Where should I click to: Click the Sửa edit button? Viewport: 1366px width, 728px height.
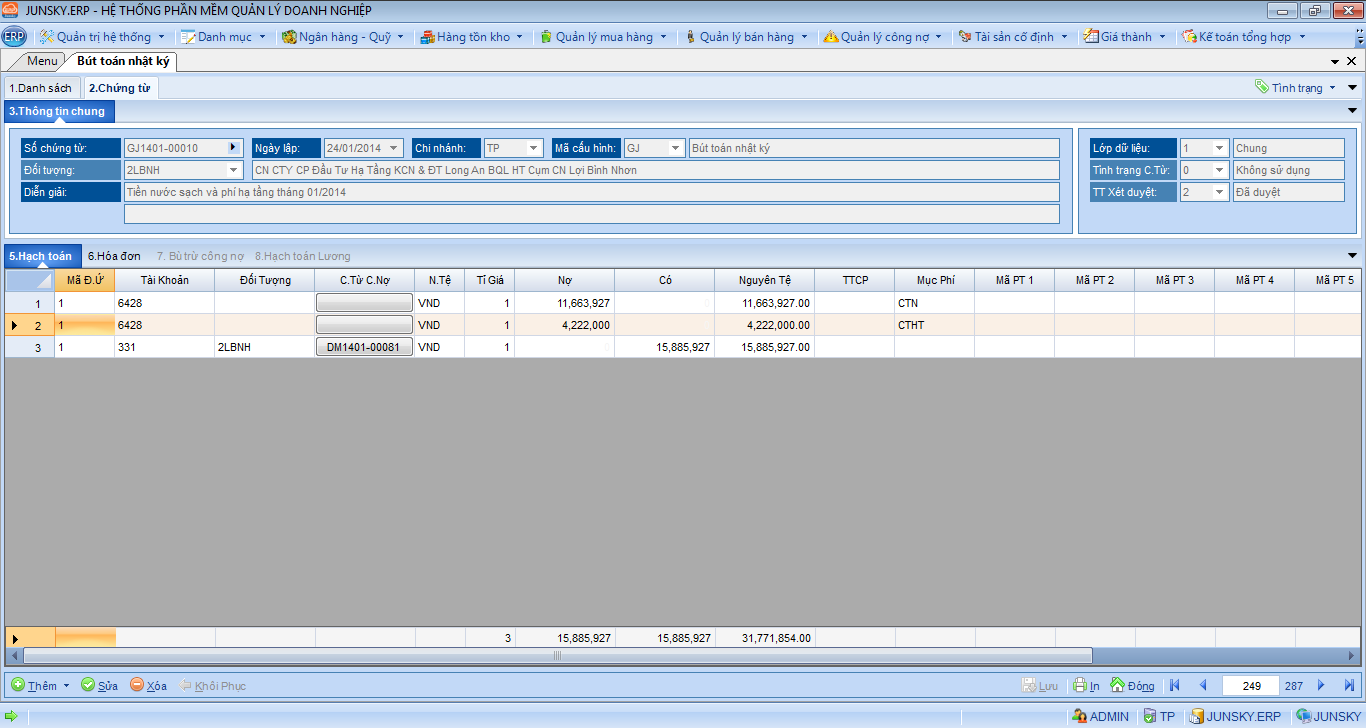coord(100,685)
